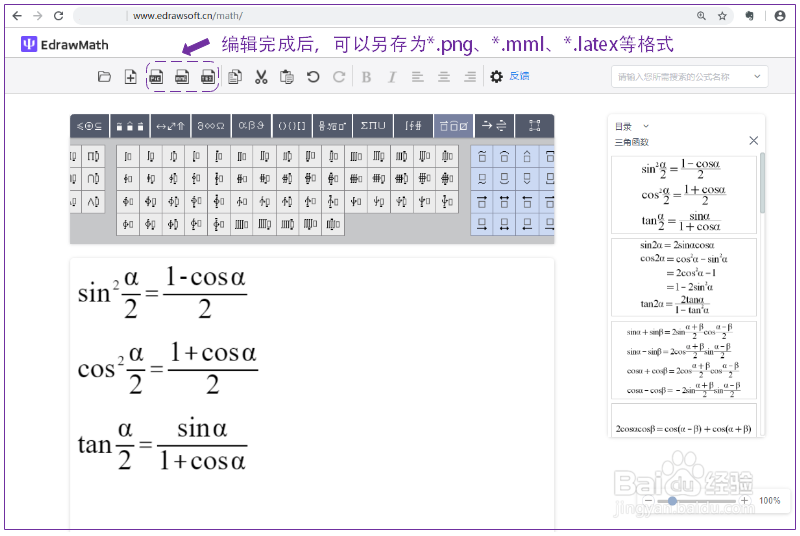
Task: Insert simple single integral template
Action: pyautogui.click(x=128, y=156)
